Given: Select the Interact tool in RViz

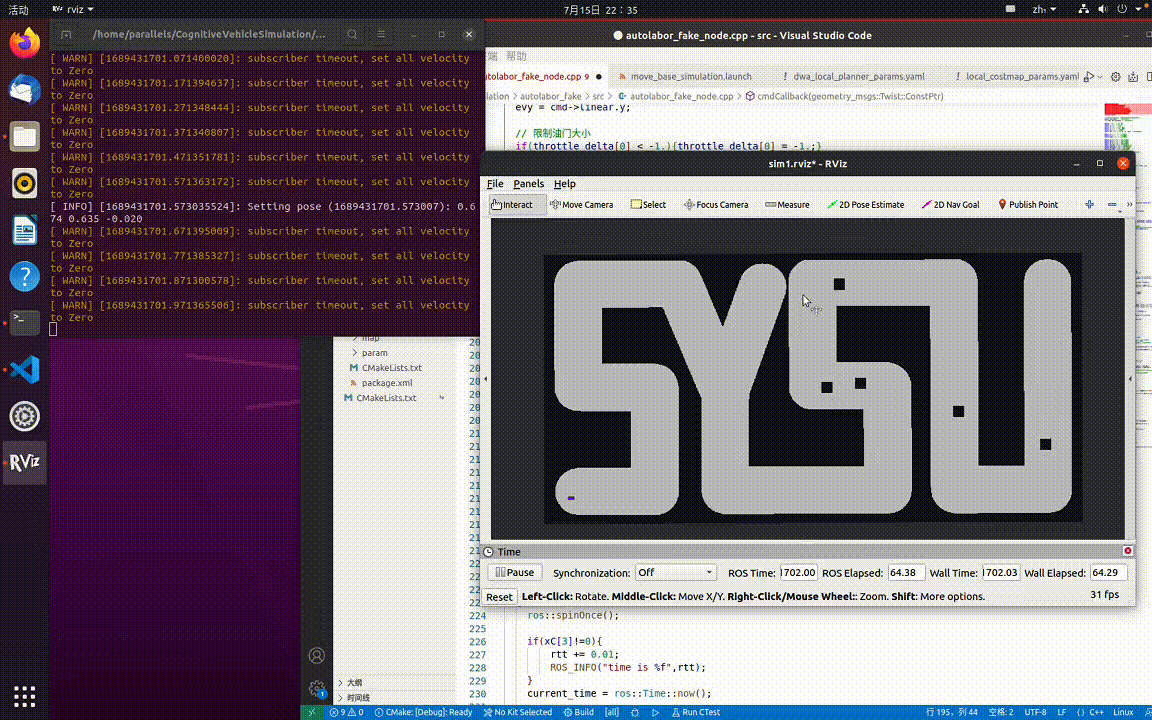Looking at the screenshot, I should [517, 205].
